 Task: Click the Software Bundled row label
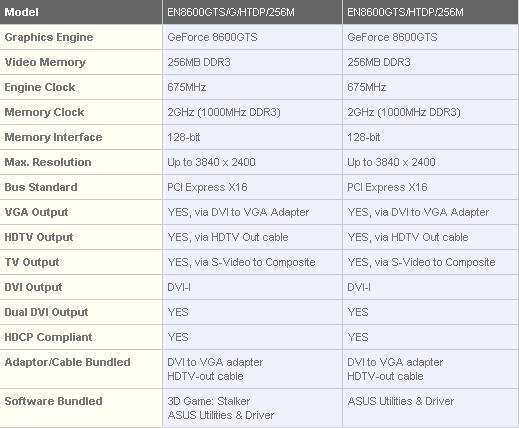coord(53,401)
